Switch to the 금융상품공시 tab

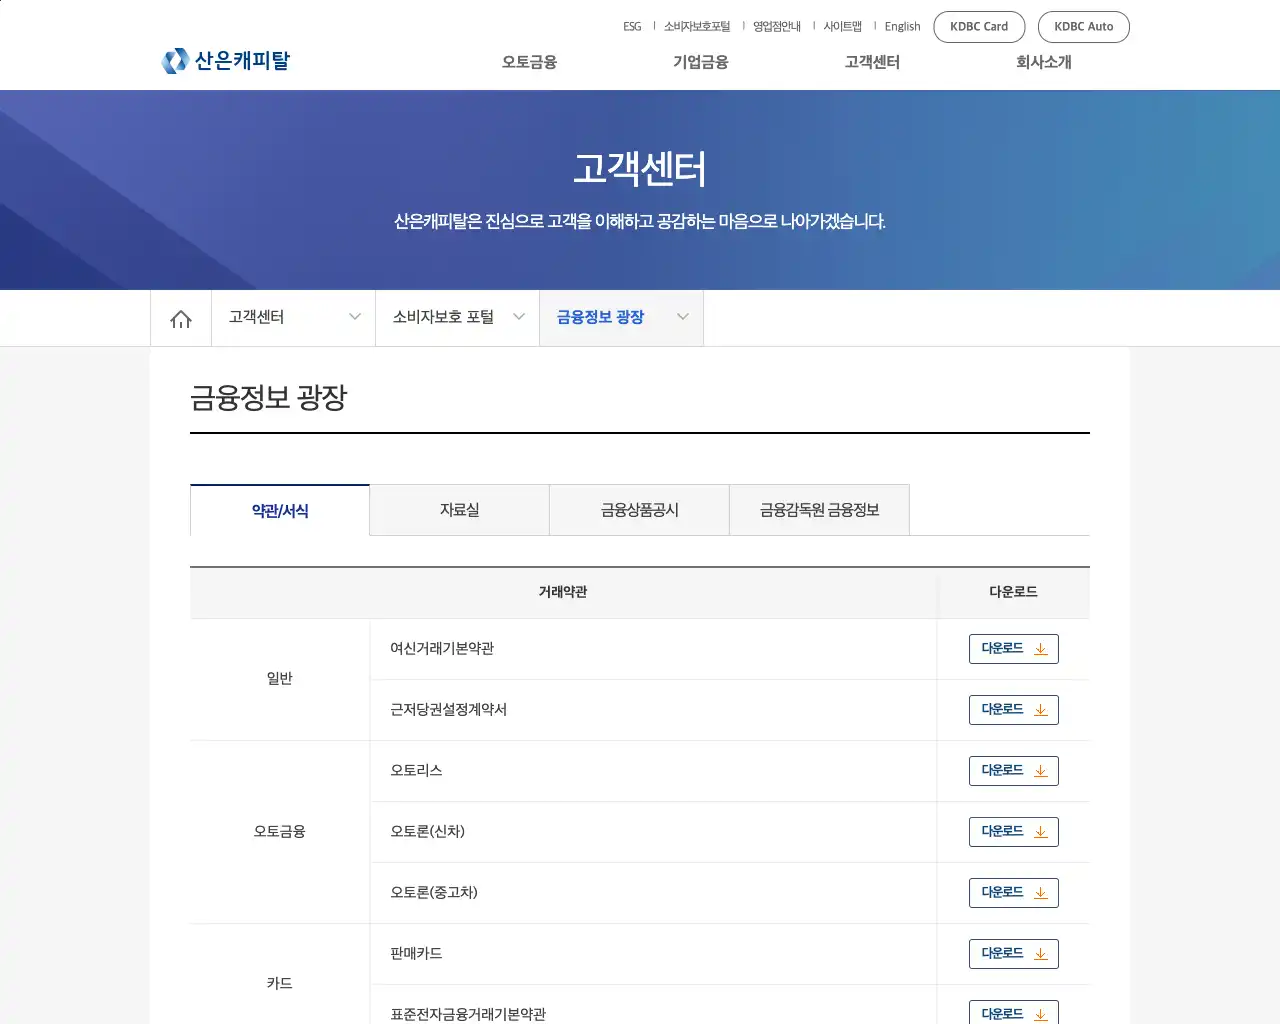pos(639,510)
